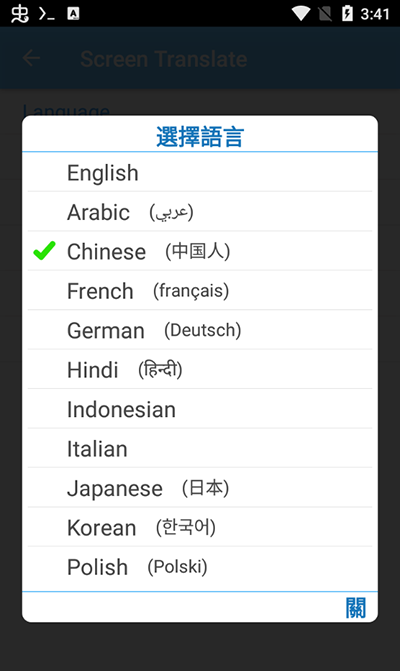The height and width of the screenshot is (671, 400).
Task: Close the dialog with the 關 button
Action: [x=356, y=608]
